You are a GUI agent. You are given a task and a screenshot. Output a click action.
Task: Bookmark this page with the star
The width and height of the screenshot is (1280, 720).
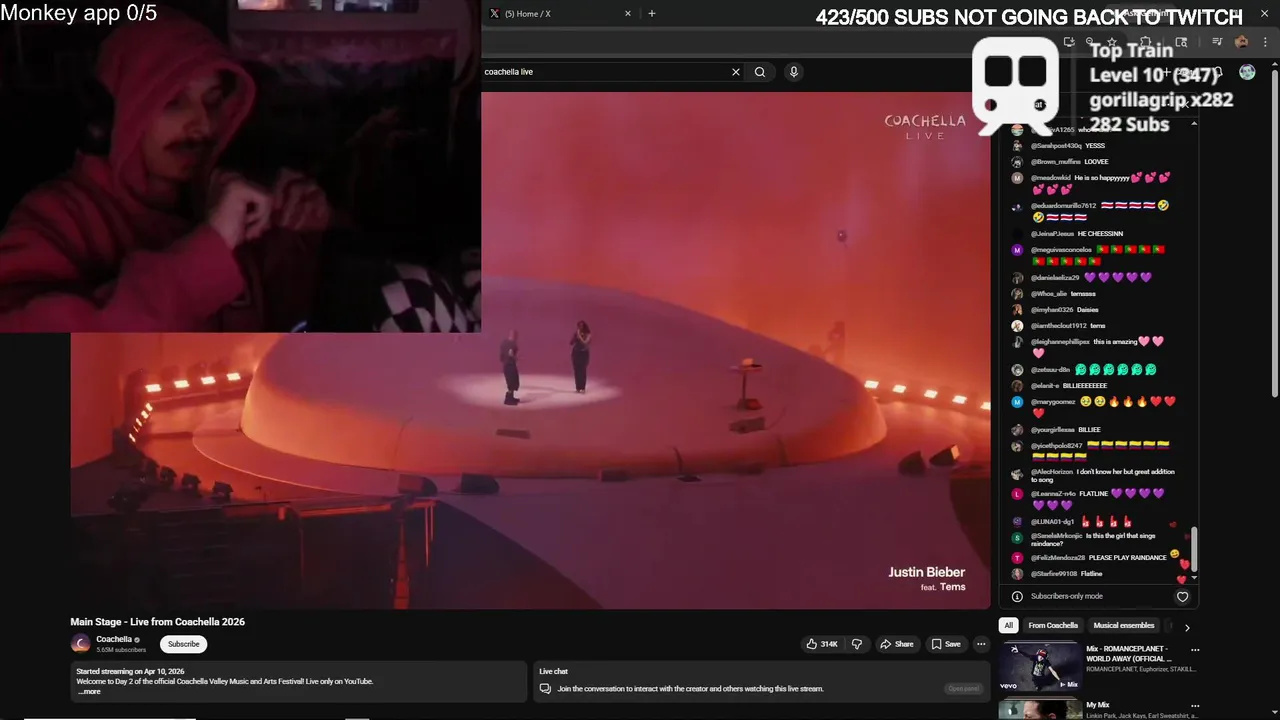pyautogui.click(x=1111, y=42)
